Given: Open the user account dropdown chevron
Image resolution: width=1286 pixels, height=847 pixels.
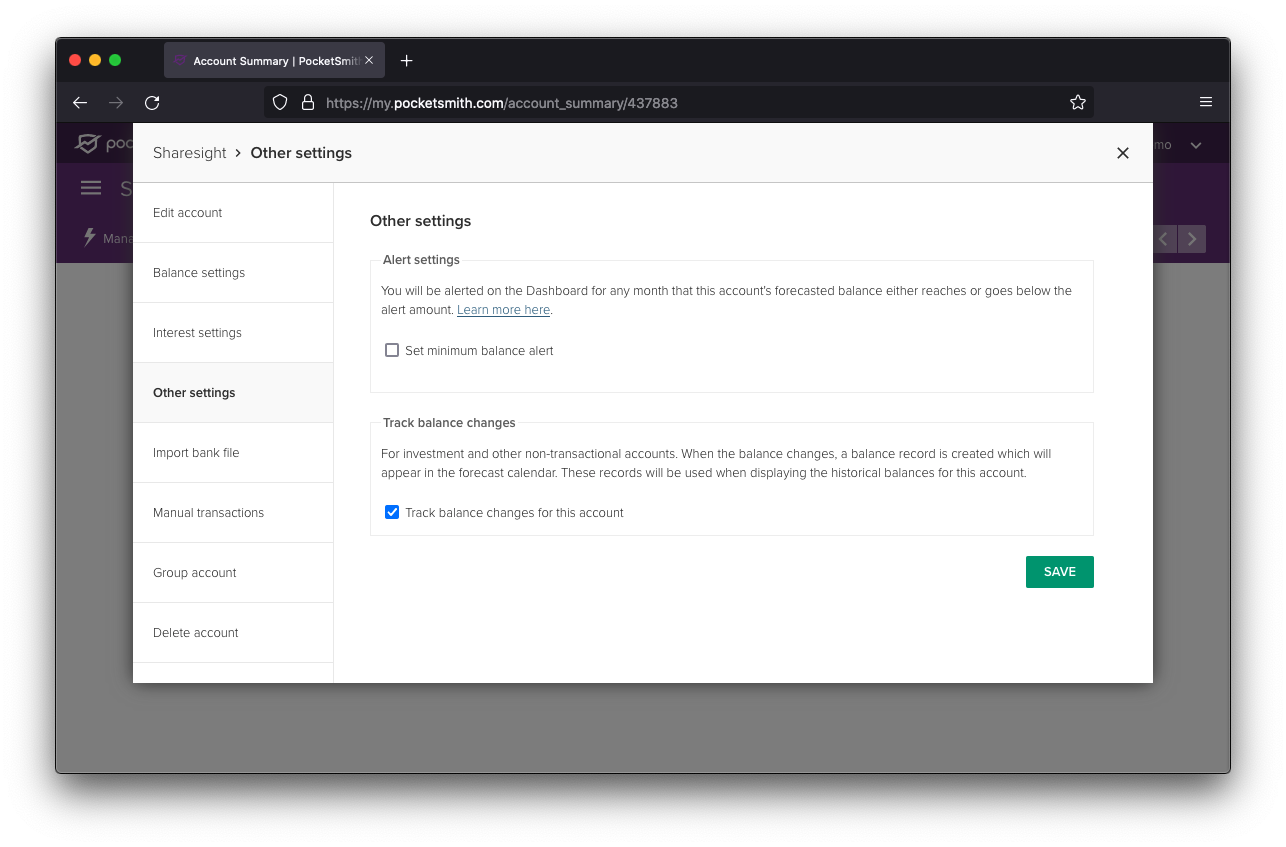Looking at the screenshot, I should tap(1196, 144).
